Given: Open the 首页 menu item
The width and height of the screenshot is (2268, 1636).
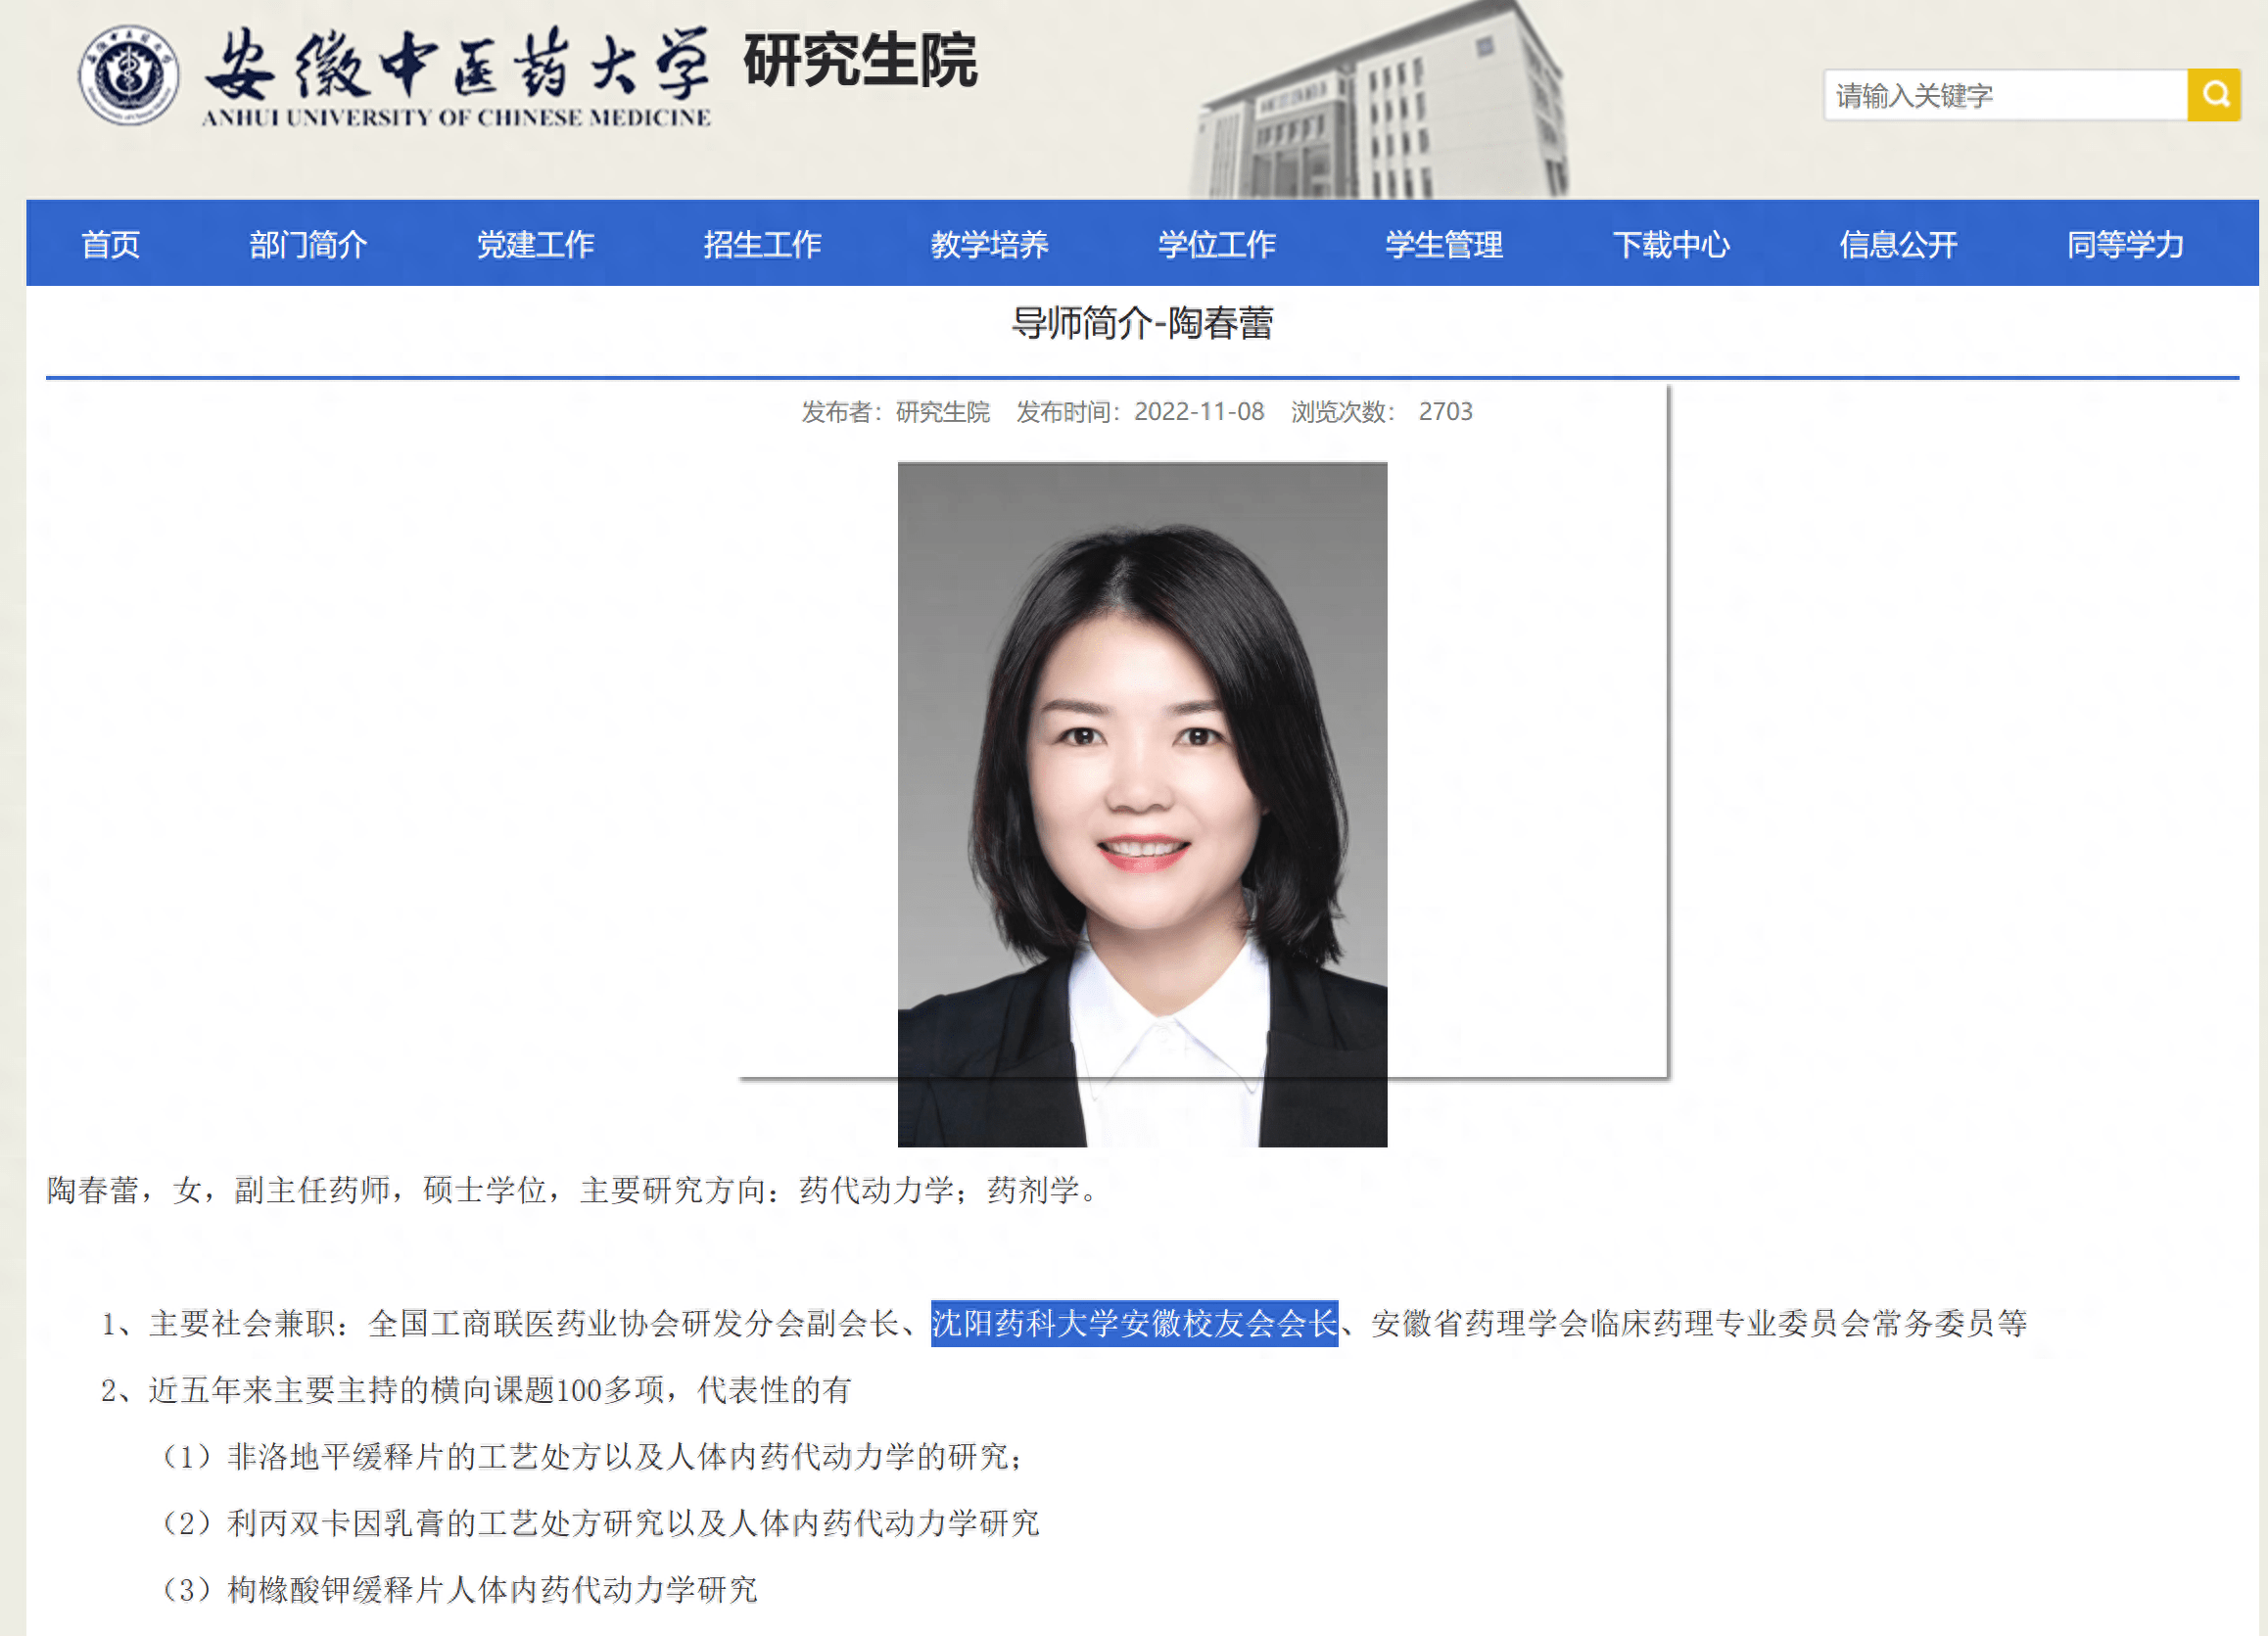Looking at the screenshot, I should 111,244.
